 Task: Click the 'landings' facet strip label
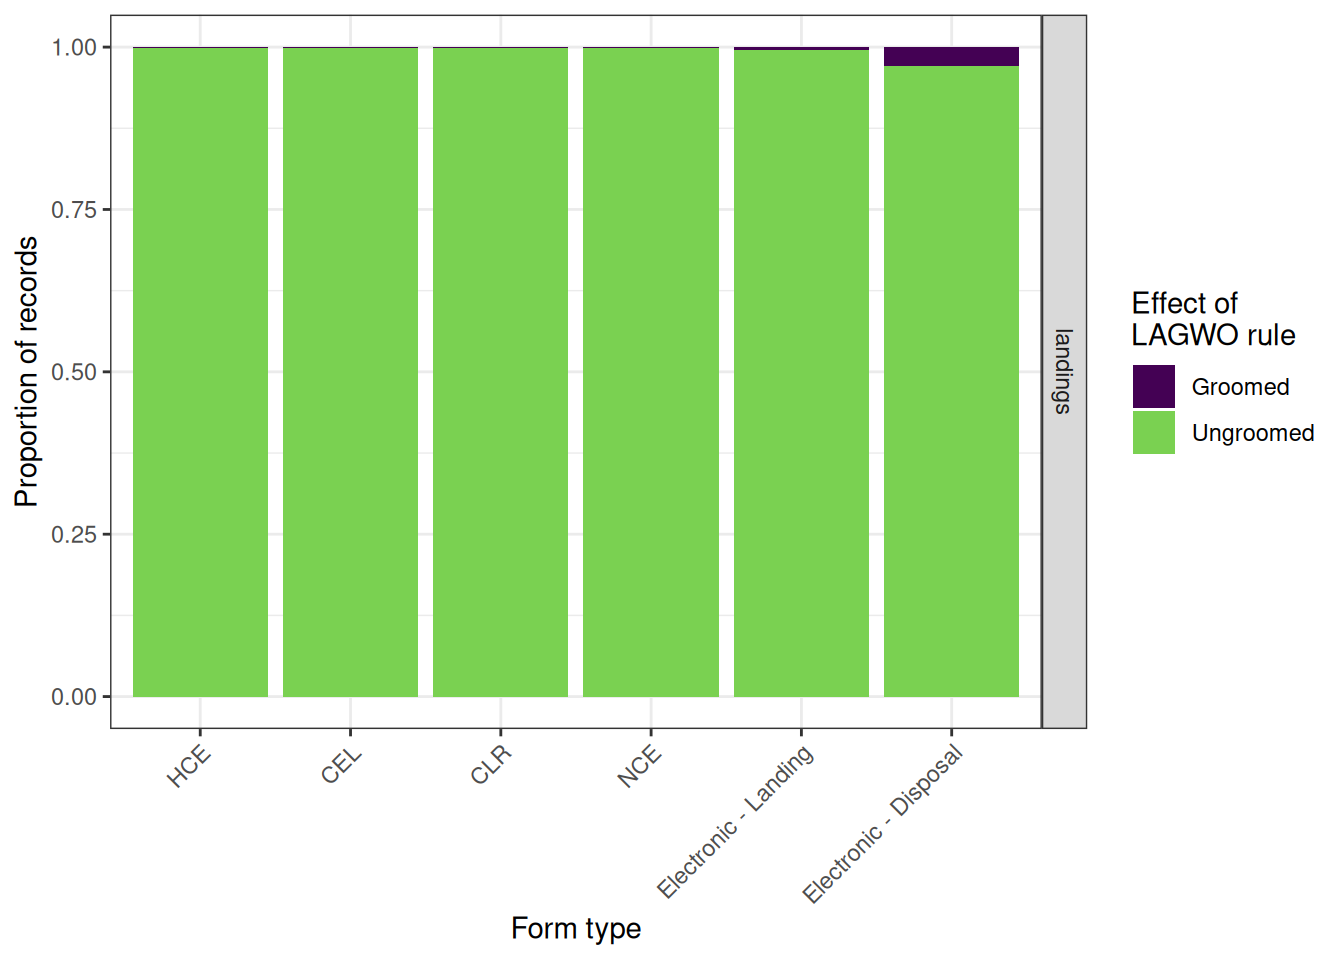[x=1064, y=371]
